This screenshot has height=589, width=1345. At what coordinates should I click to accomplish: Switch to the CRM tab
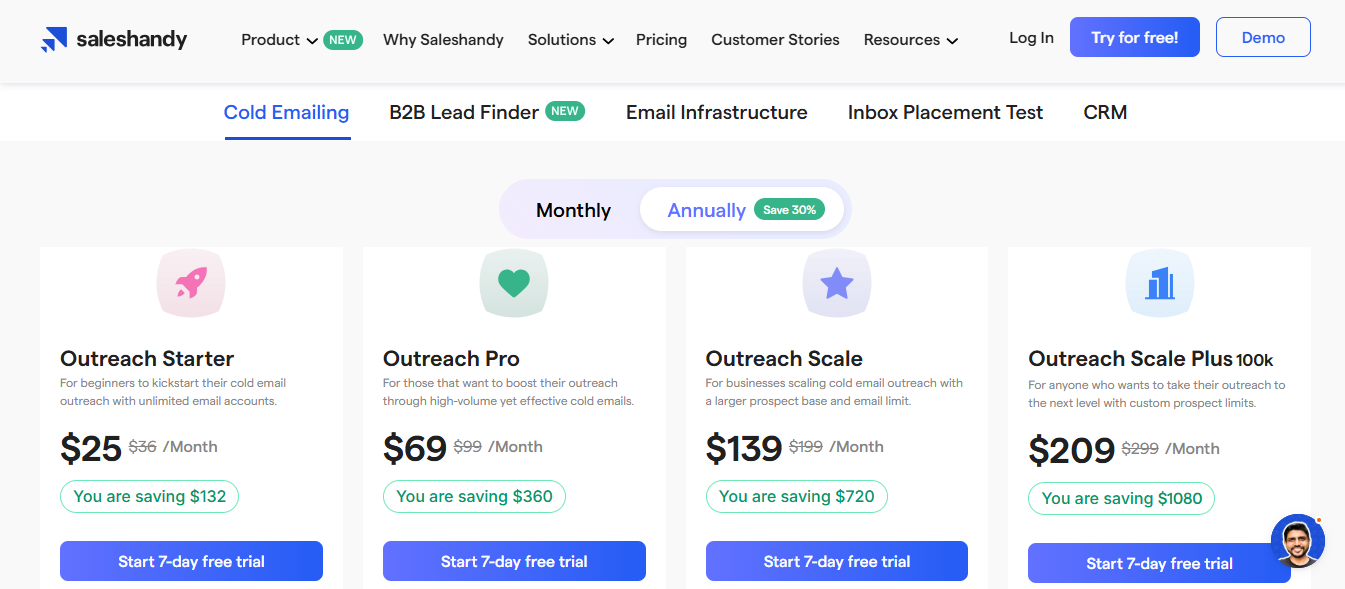[x=1104, y=112]
